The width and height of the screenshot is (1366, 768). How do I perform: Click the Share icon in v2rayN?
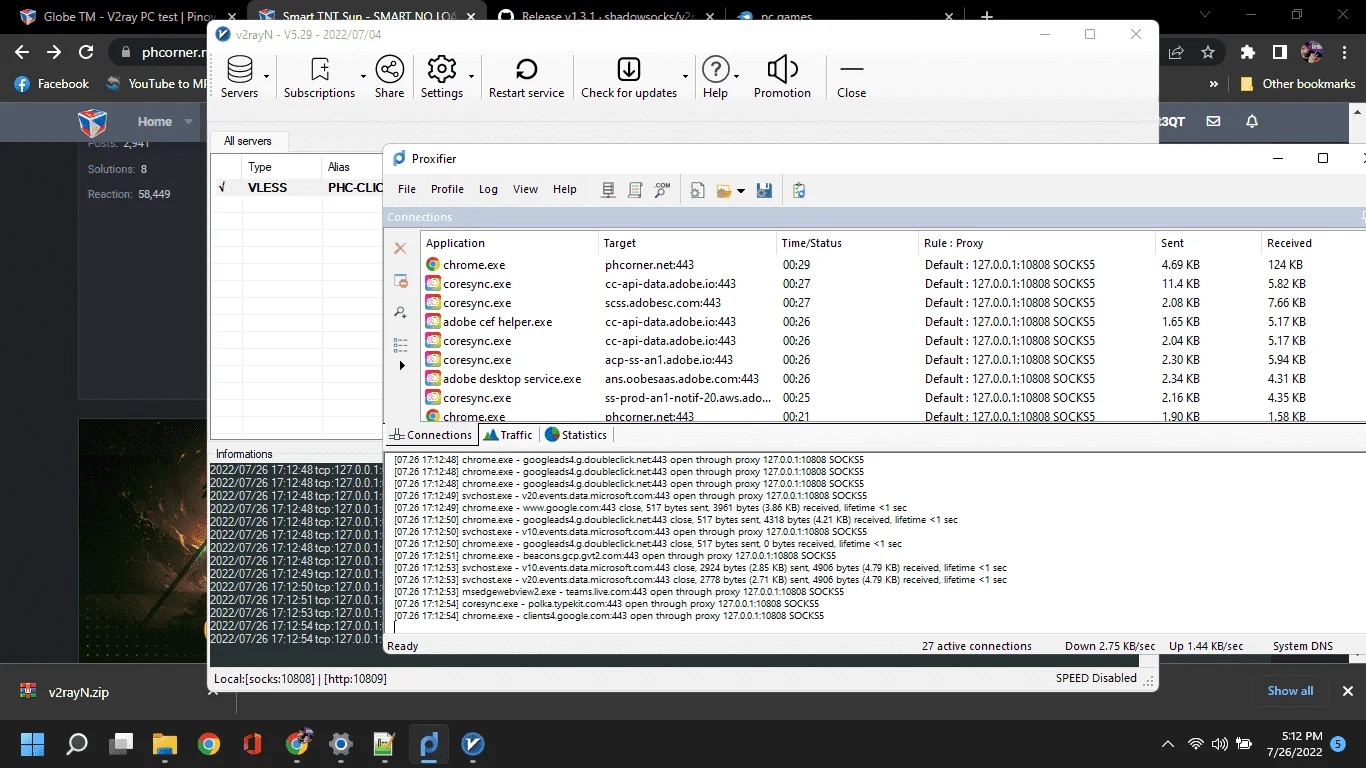click(x=389, y=77)
